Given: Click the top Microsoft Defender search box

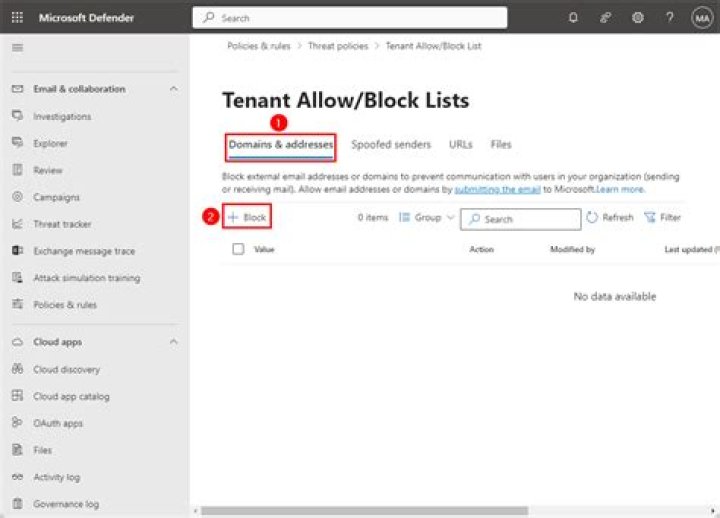Looking at the screenshot, I should 350,18.
